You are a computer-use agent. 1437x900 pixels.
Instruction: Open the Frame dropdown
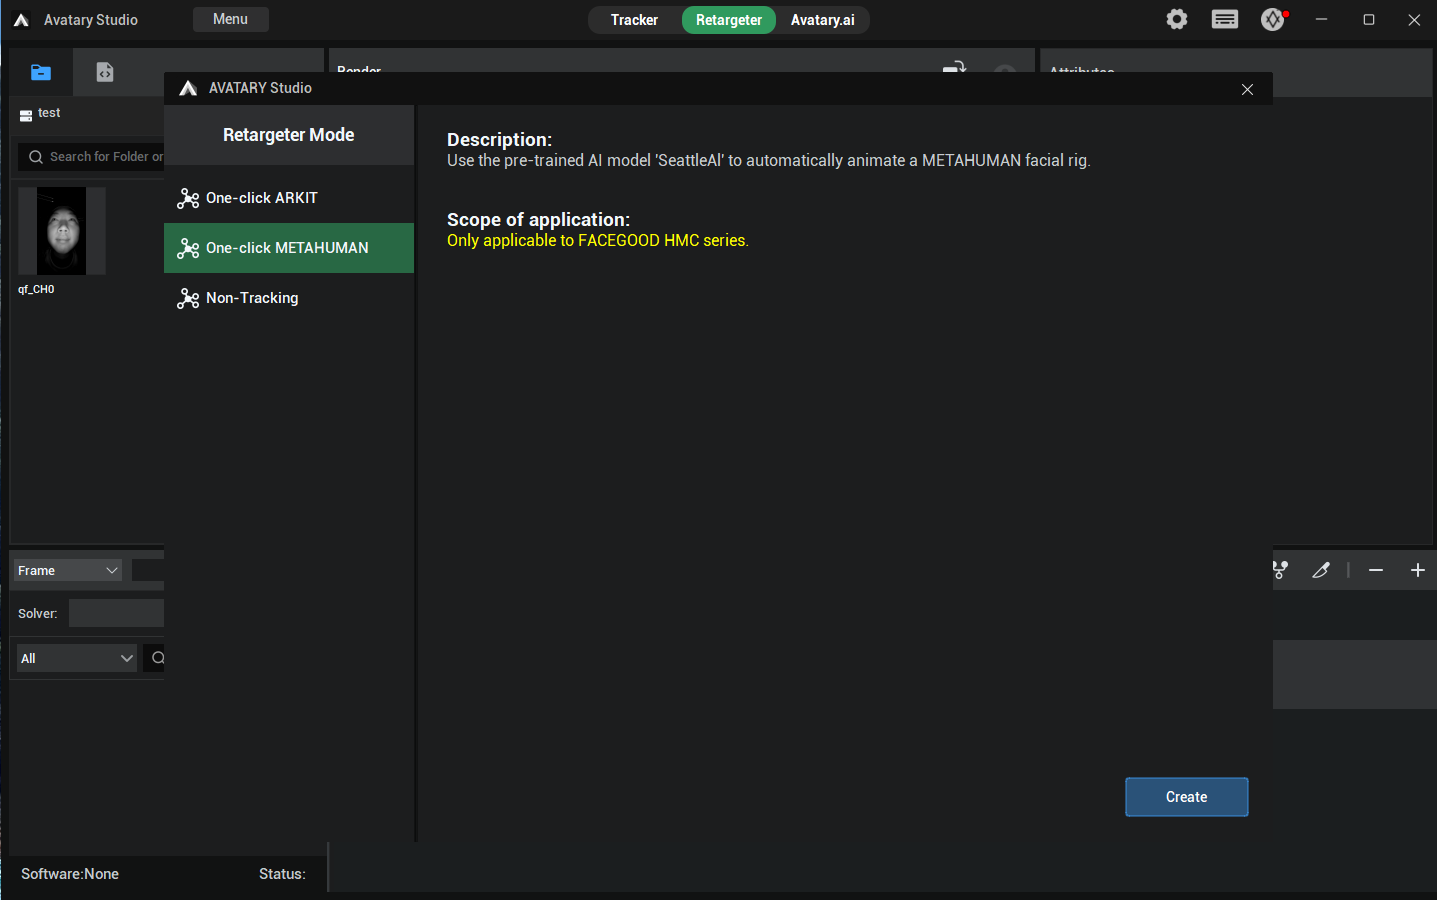coord(68,570)
